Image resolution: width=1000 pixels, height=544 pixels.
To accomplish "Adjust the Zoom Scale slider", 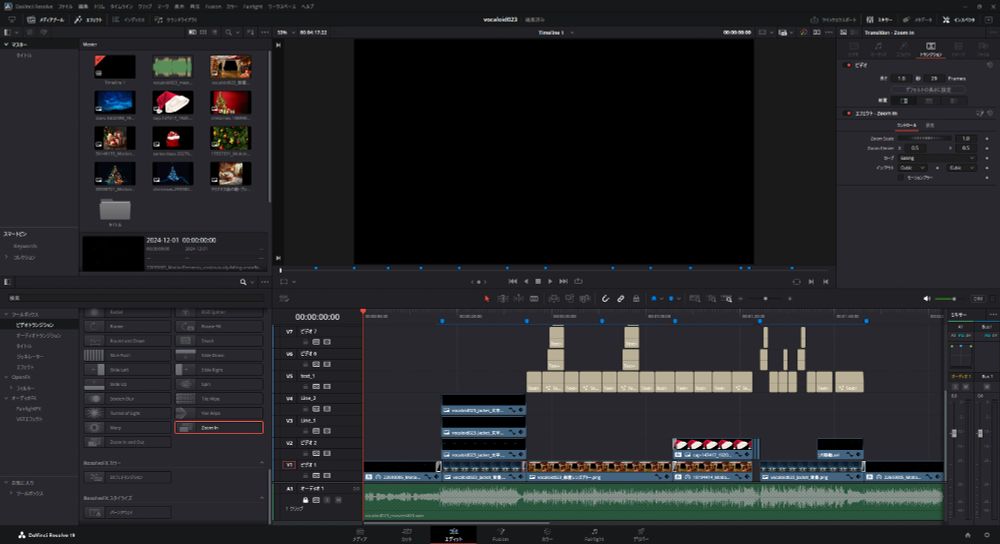I will pyautogui.click(x=926, y=138).
